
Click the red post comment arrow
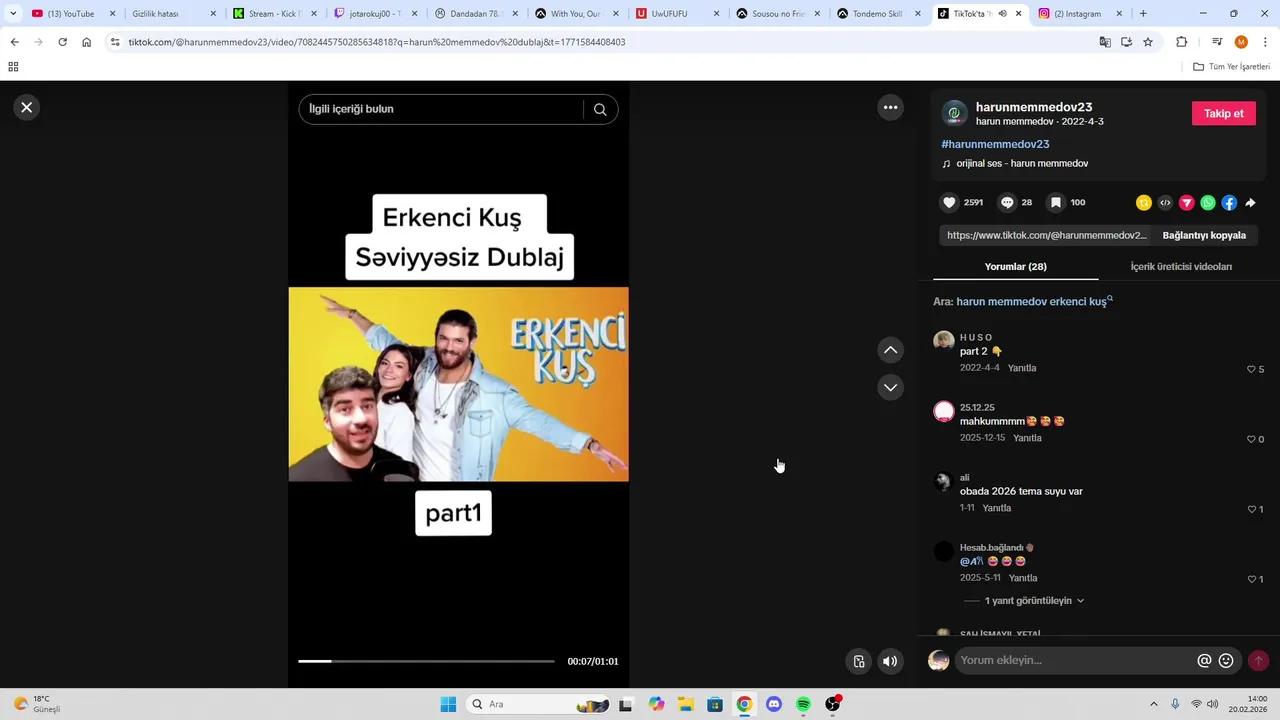point(1258,660)
